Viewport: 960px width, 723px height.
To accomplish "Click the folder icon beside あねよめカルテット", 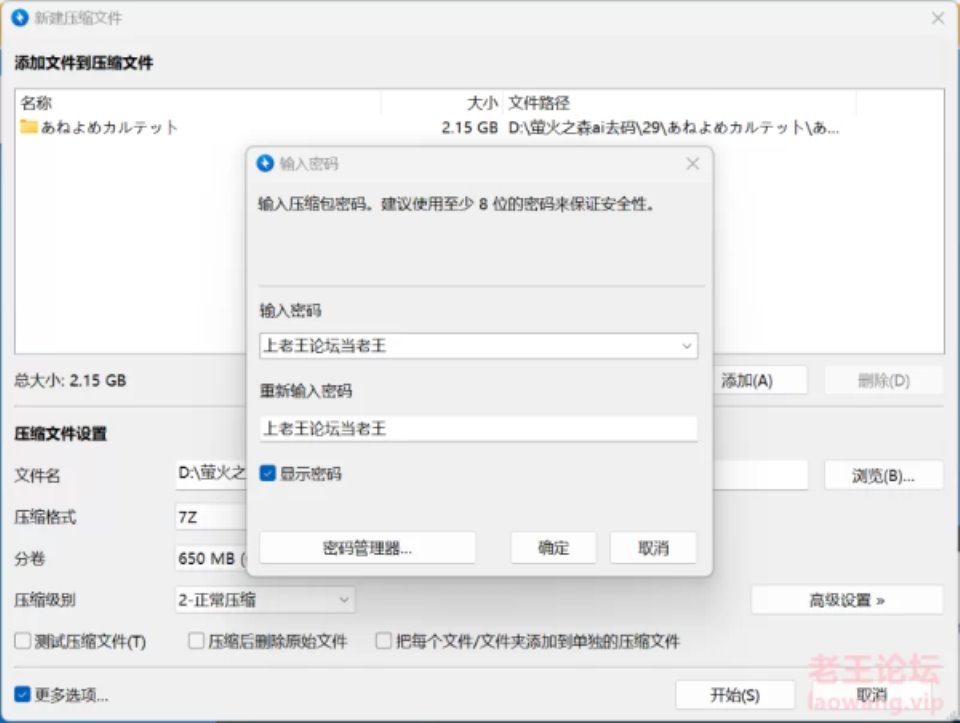I will pyautogui.click(x=28, y=127).
